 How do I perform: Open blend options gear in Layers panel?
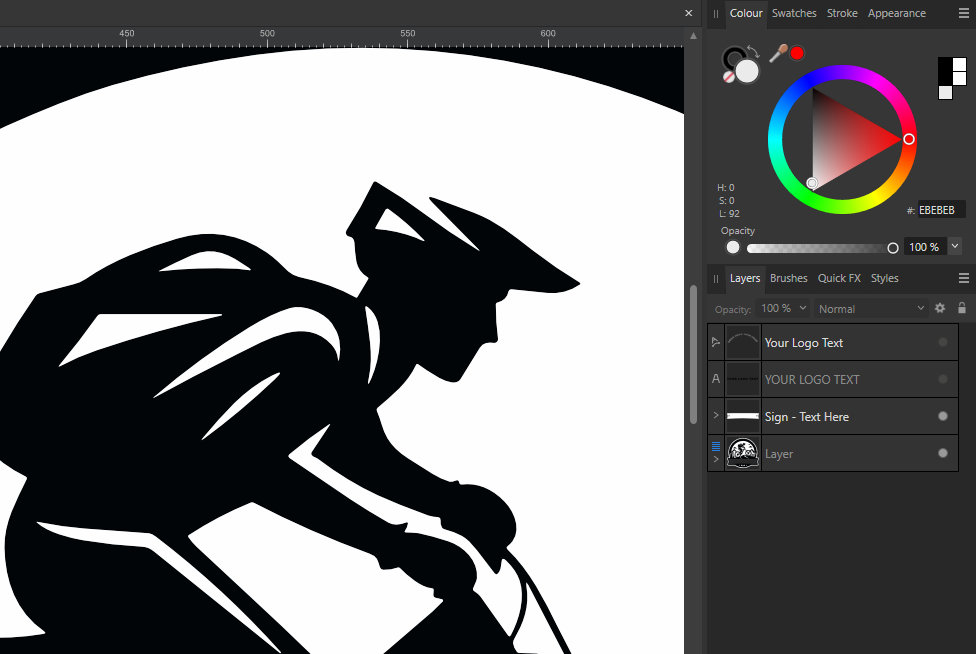[x=940, y=308]
